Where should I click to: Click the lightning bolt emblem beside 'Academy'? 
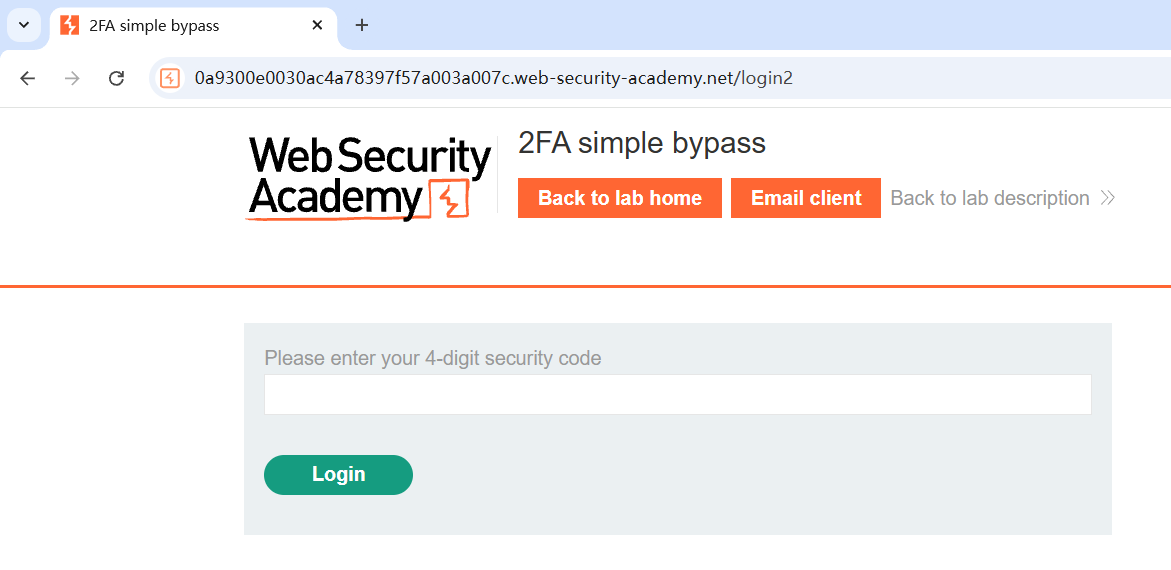(x=448, y=199)
